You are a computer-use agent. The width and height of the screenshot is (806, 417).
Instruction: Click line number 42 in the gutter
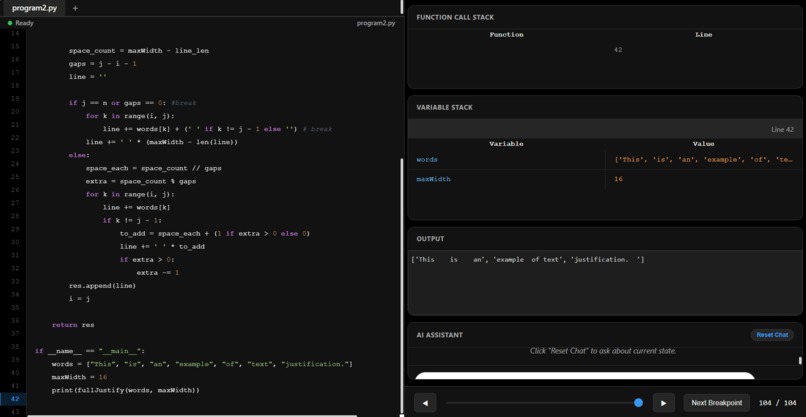[x=14, y=398]
